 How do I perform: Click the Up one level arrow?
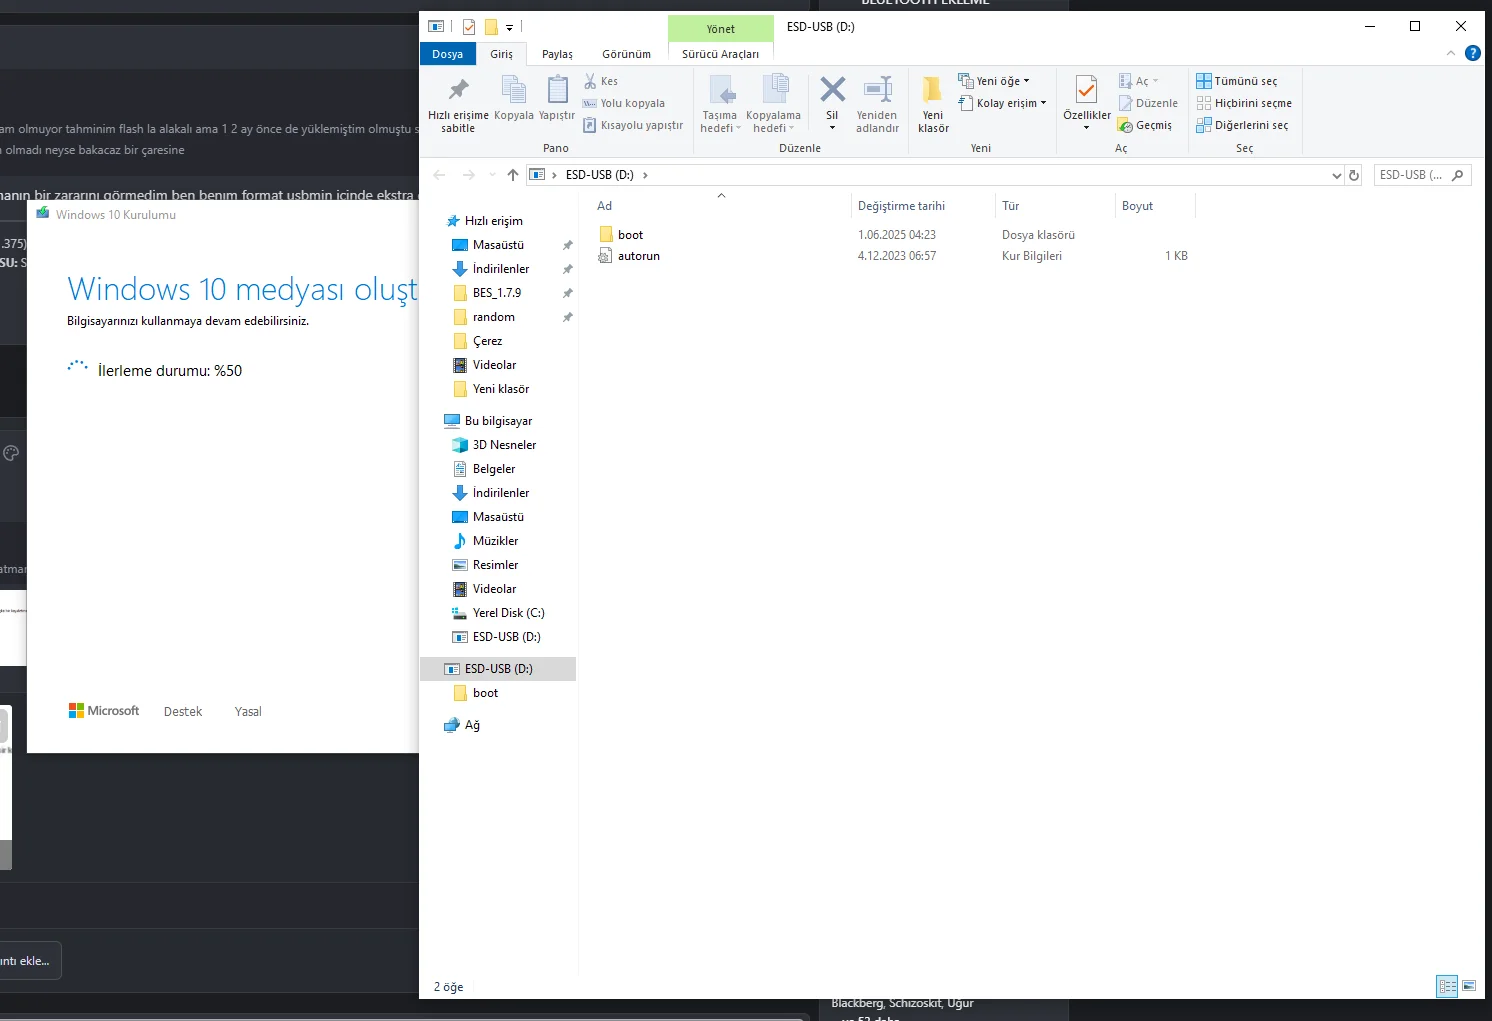(x=513, y=175)
